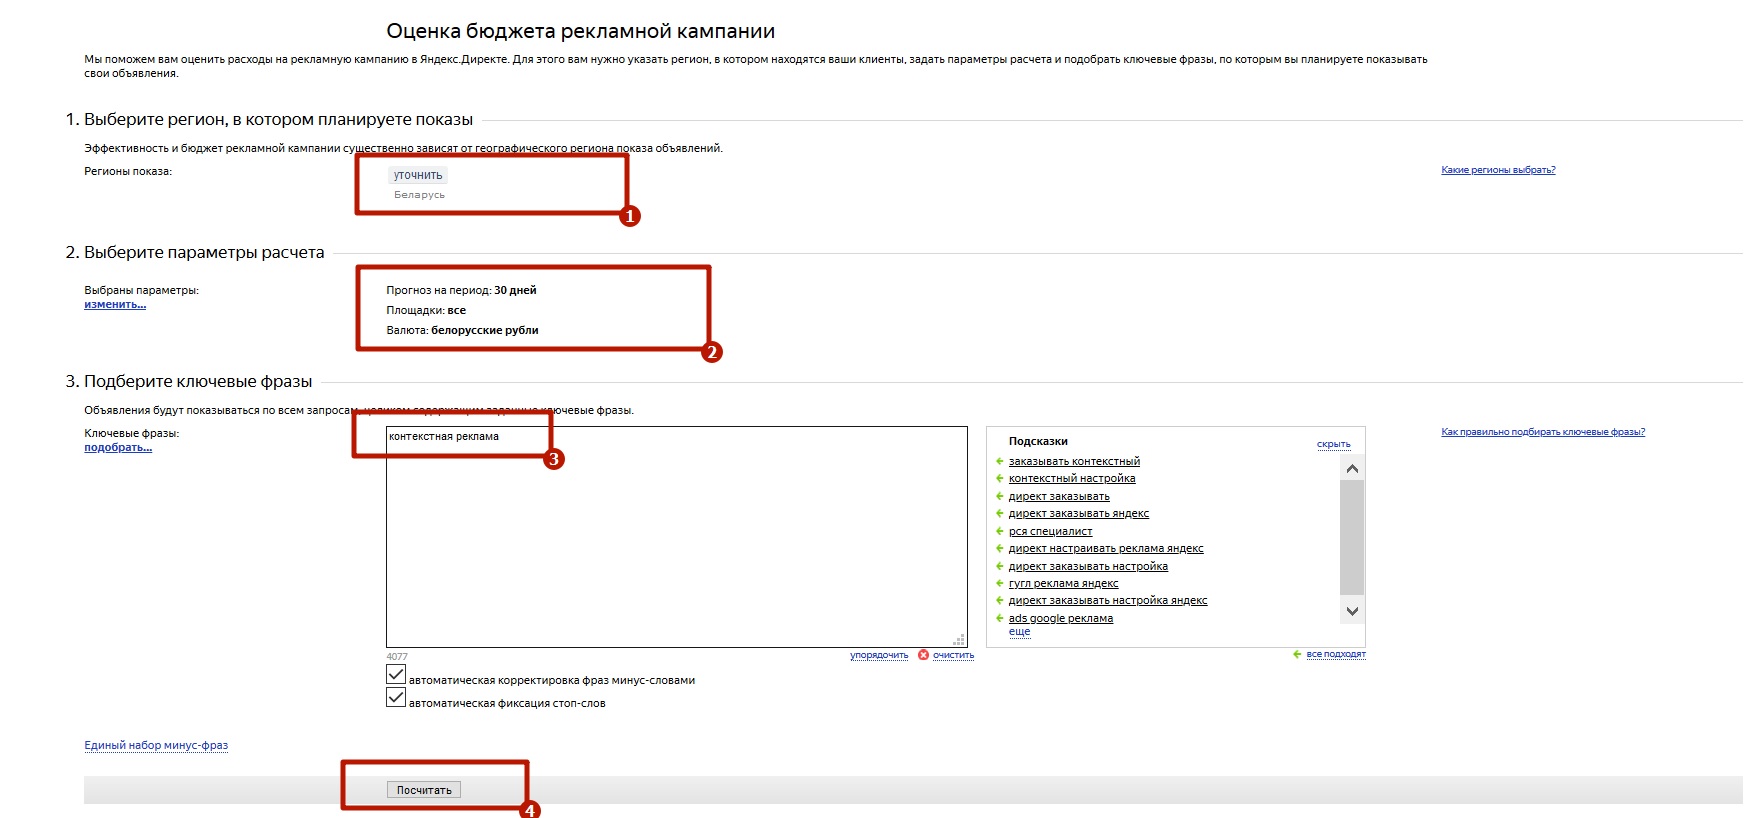
Task: Click heading 'Оценка бюджета рекламной кампании'
Action: pyautogui.click(x=581, y=31)
